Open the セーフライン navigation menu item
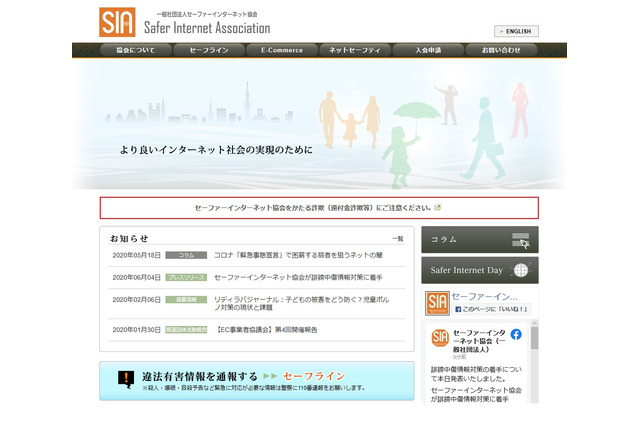 pyautogui.click(x=209, y=50)
